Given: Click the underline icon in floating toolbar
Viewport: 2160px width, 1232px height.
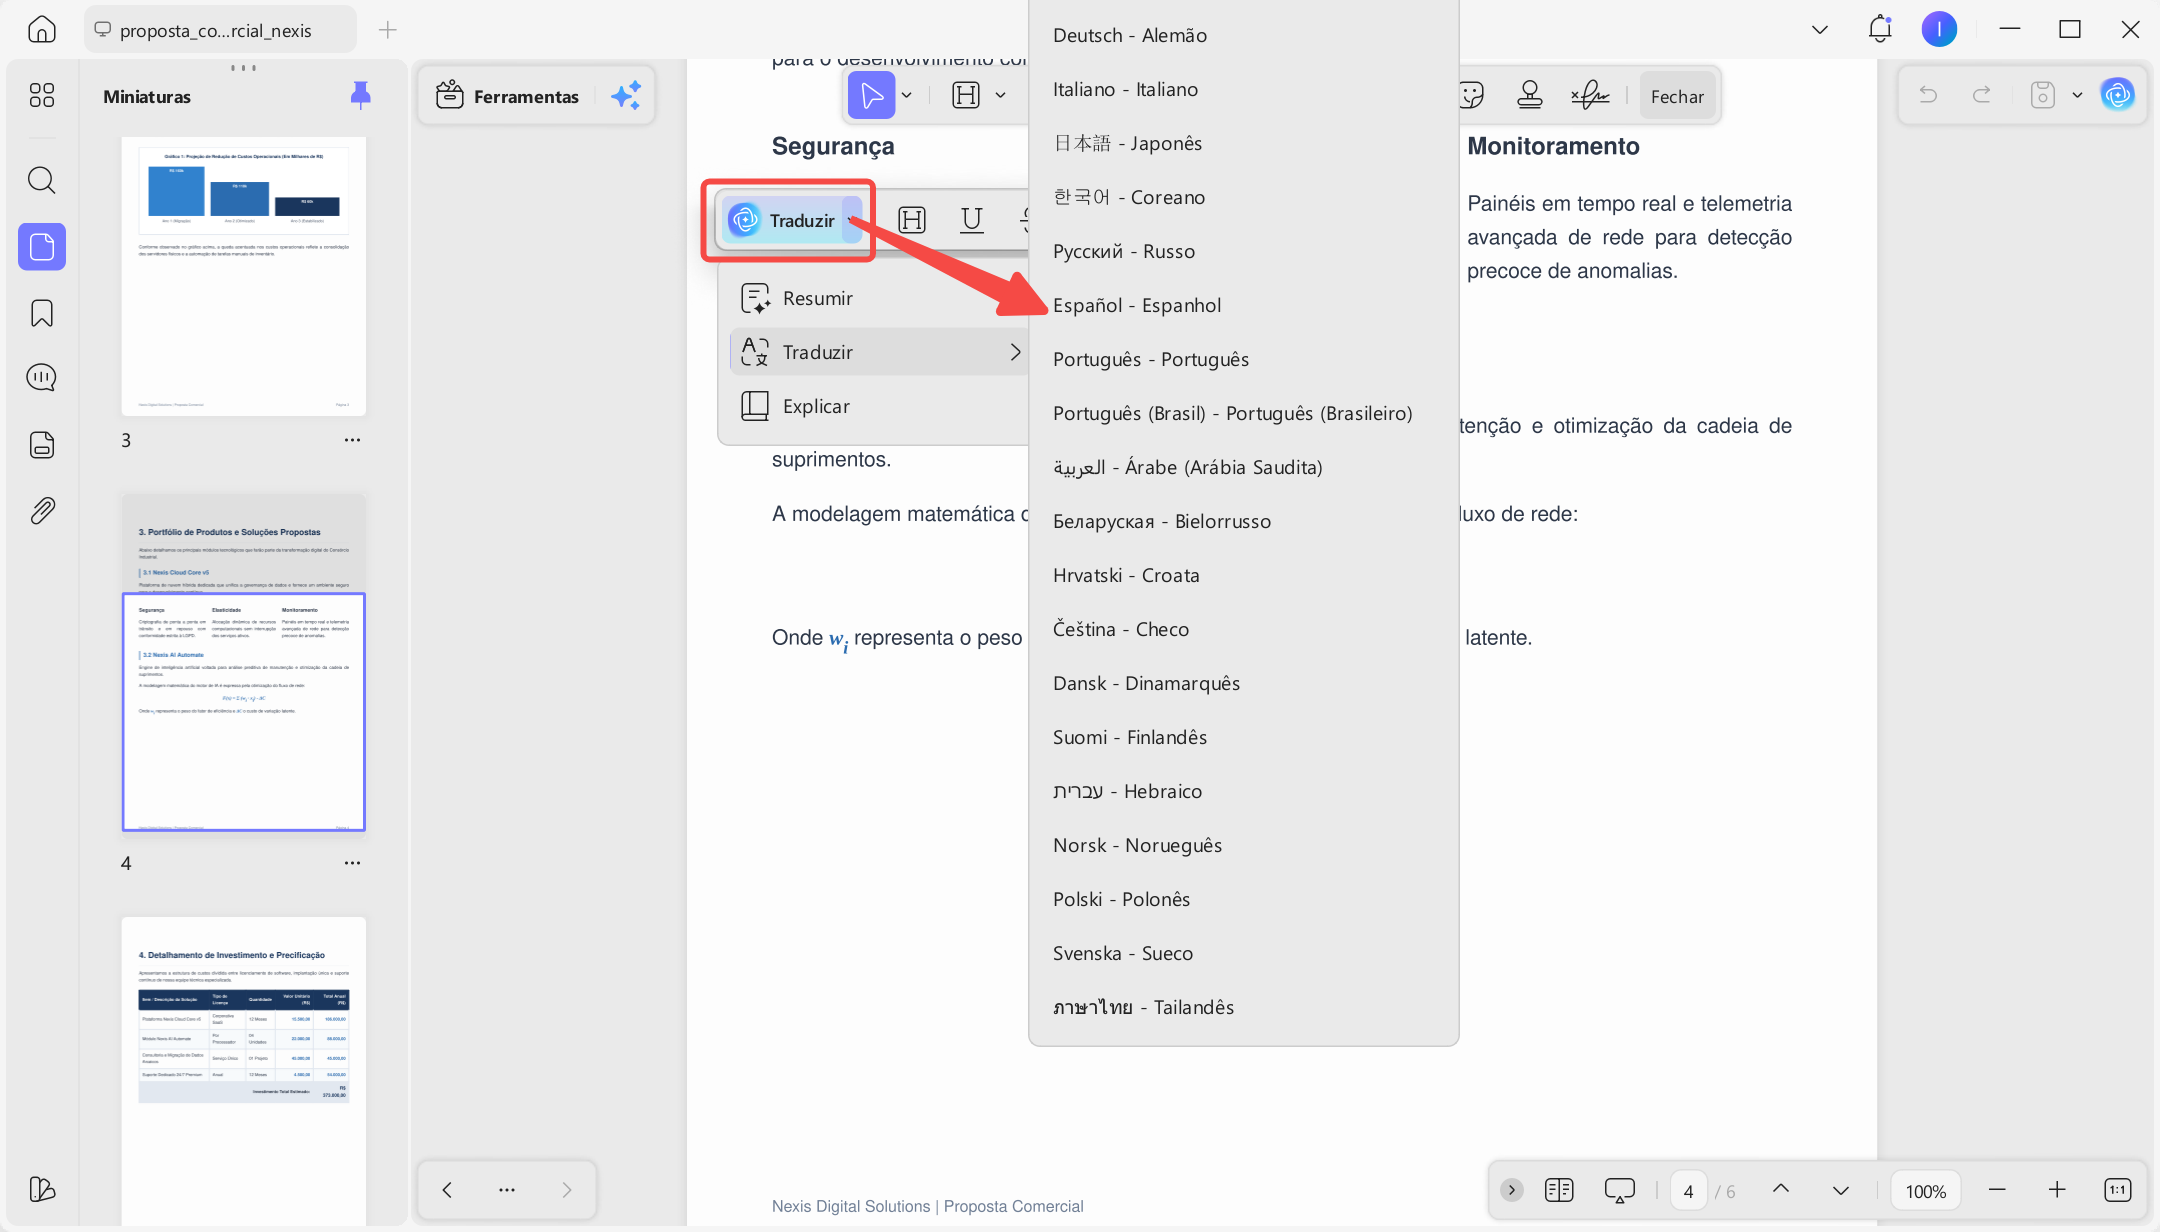Looking at the screenshot, I should 971,220.
